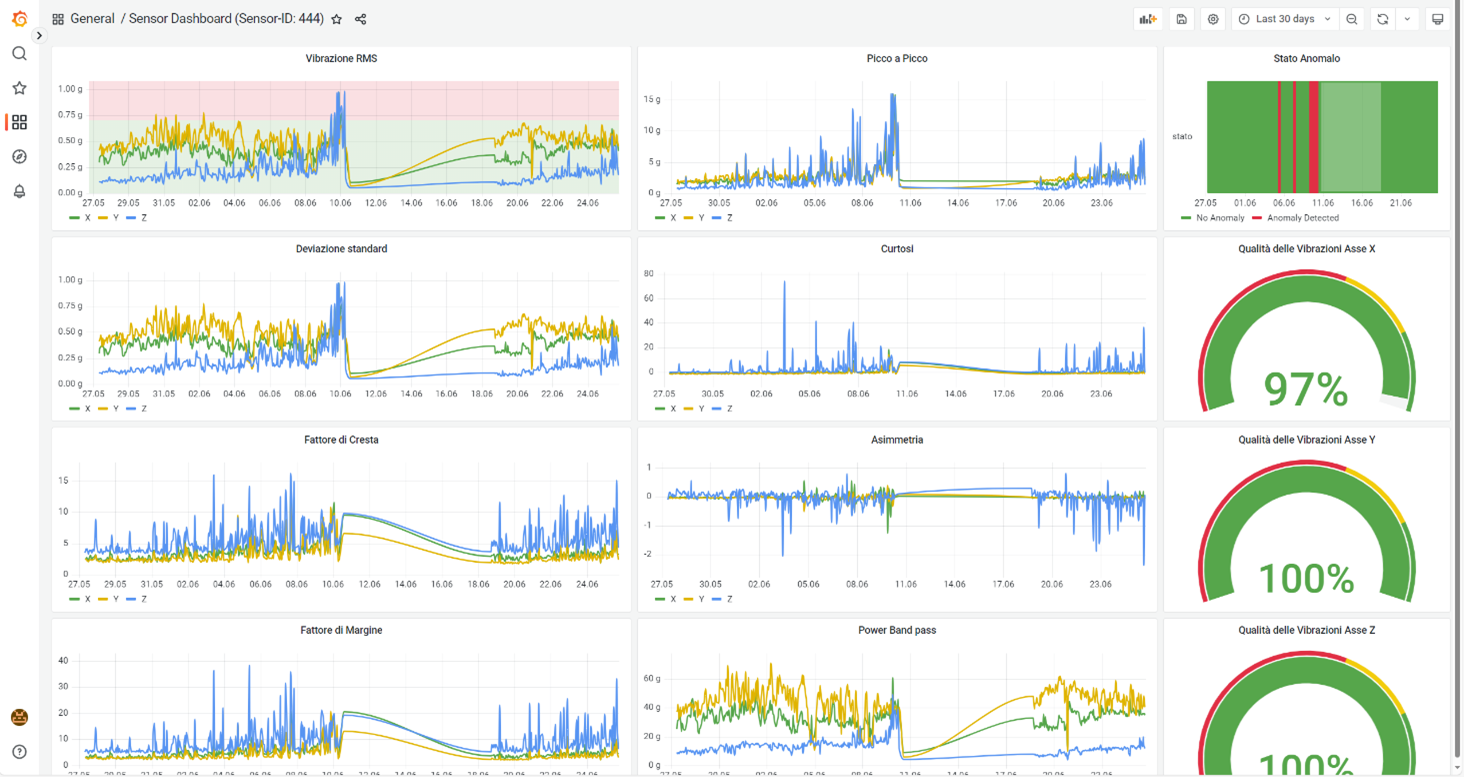The height and width of the screenshot is (777, 1464).
Task: Click the light green band in Stato Anomalo
Action: pyautogui.click(x=1351, y=137)
